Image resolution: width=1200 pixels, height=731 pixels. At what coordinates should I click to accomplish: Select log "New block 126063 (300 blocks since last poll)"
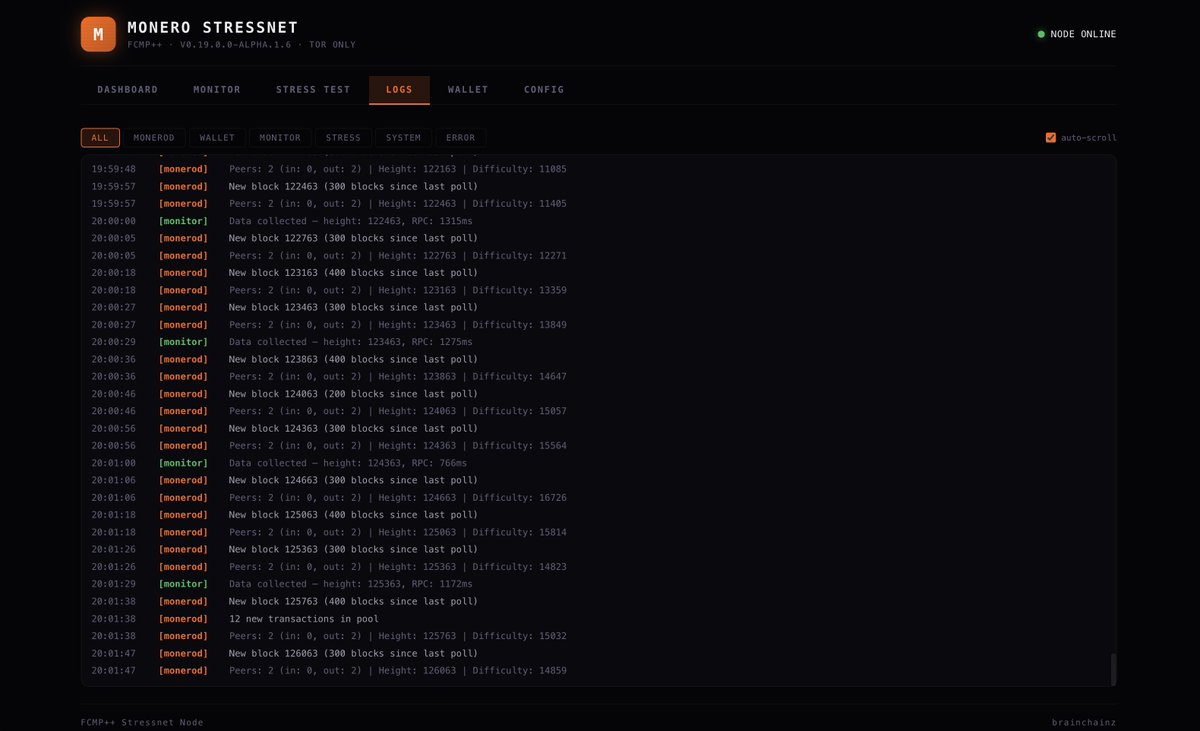(353, 653)
